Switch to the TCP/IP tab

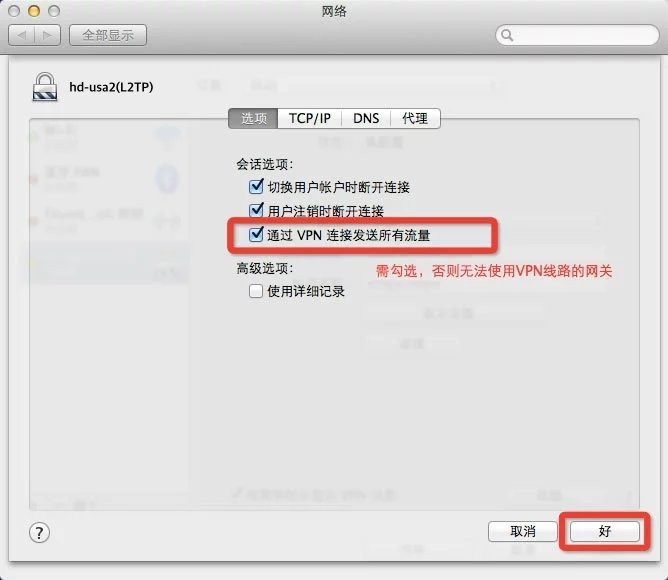[310, 118]
